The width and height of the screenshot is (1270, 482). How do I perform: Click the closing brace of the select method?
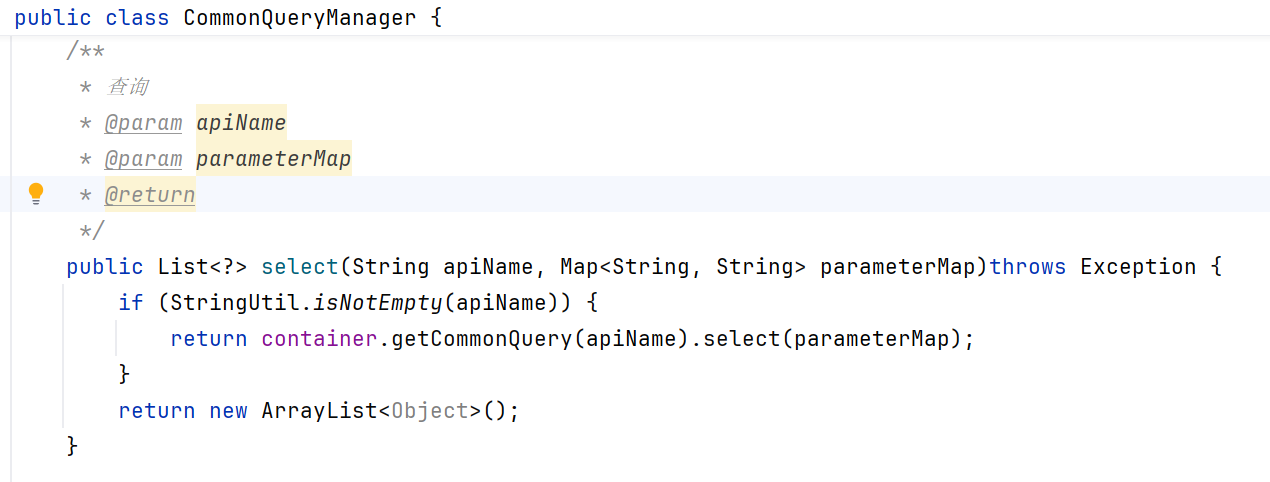[x=72, y=446]
